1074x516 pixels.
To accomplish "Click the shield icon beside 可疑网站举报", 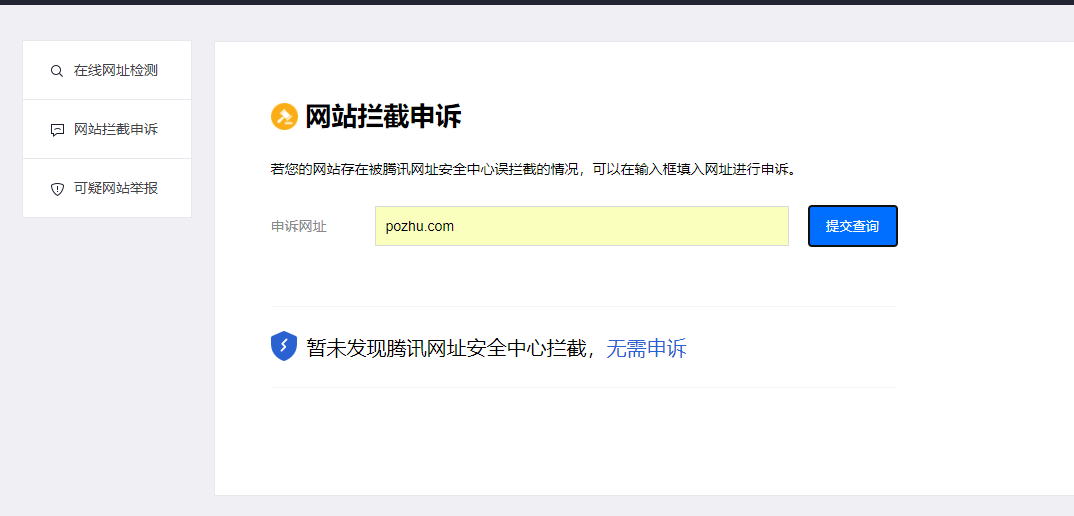I will click(58, 189).
